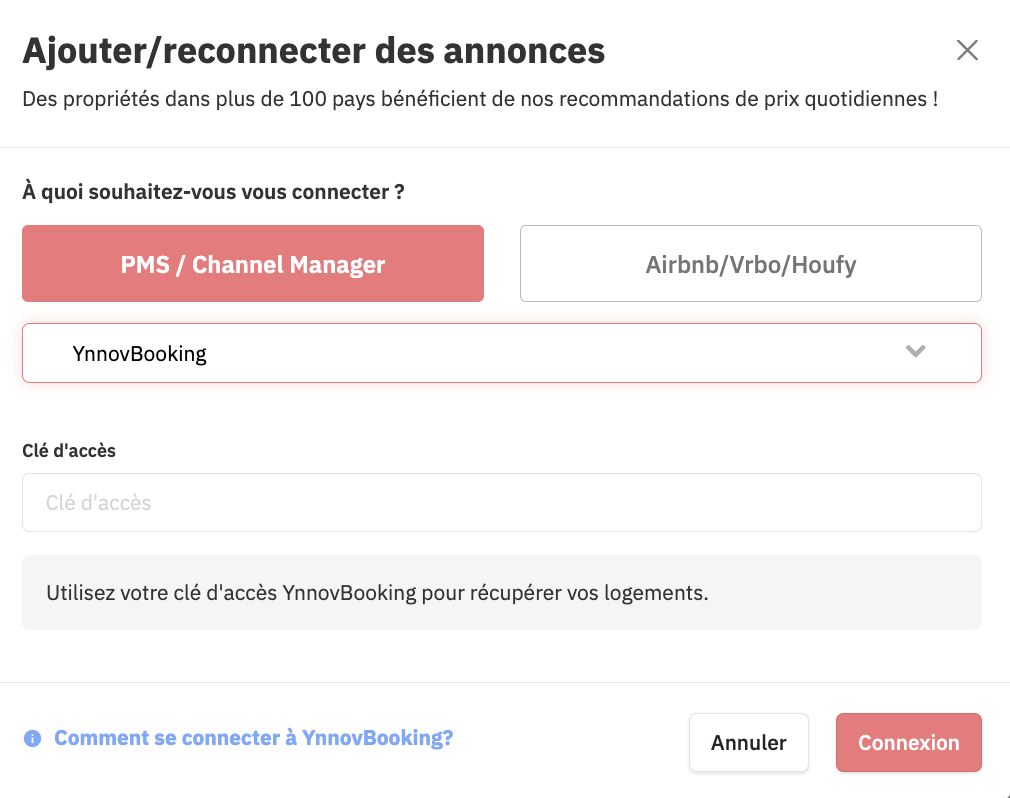Click the grey hint box about clé d'accès
This screenshot has height=798, width=1010.
click(502, 593)
